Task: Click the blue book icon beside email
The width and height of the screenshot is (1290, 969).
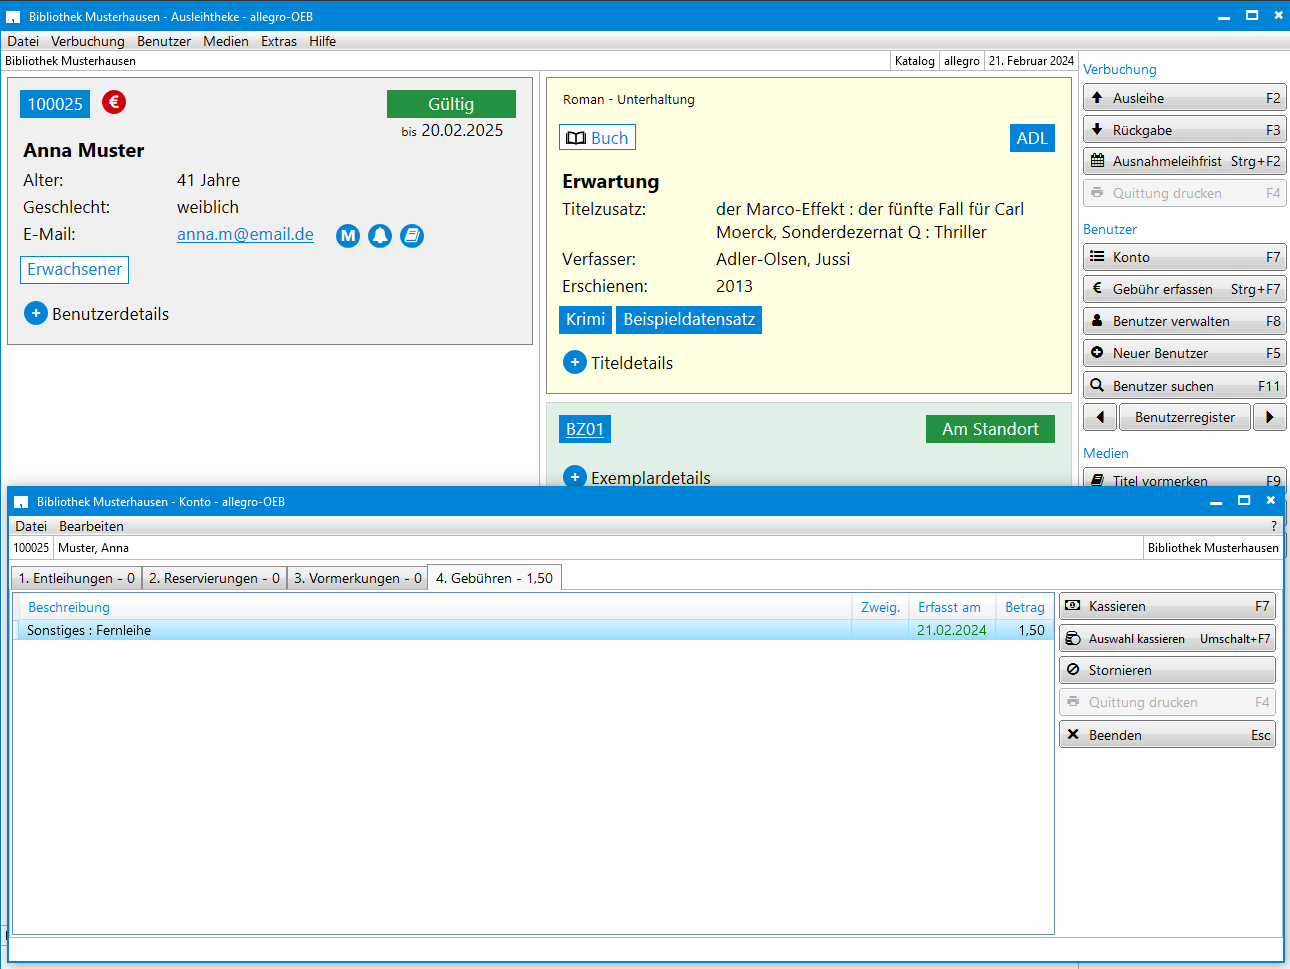Action: pyautogui.click(x=412, y=236)
